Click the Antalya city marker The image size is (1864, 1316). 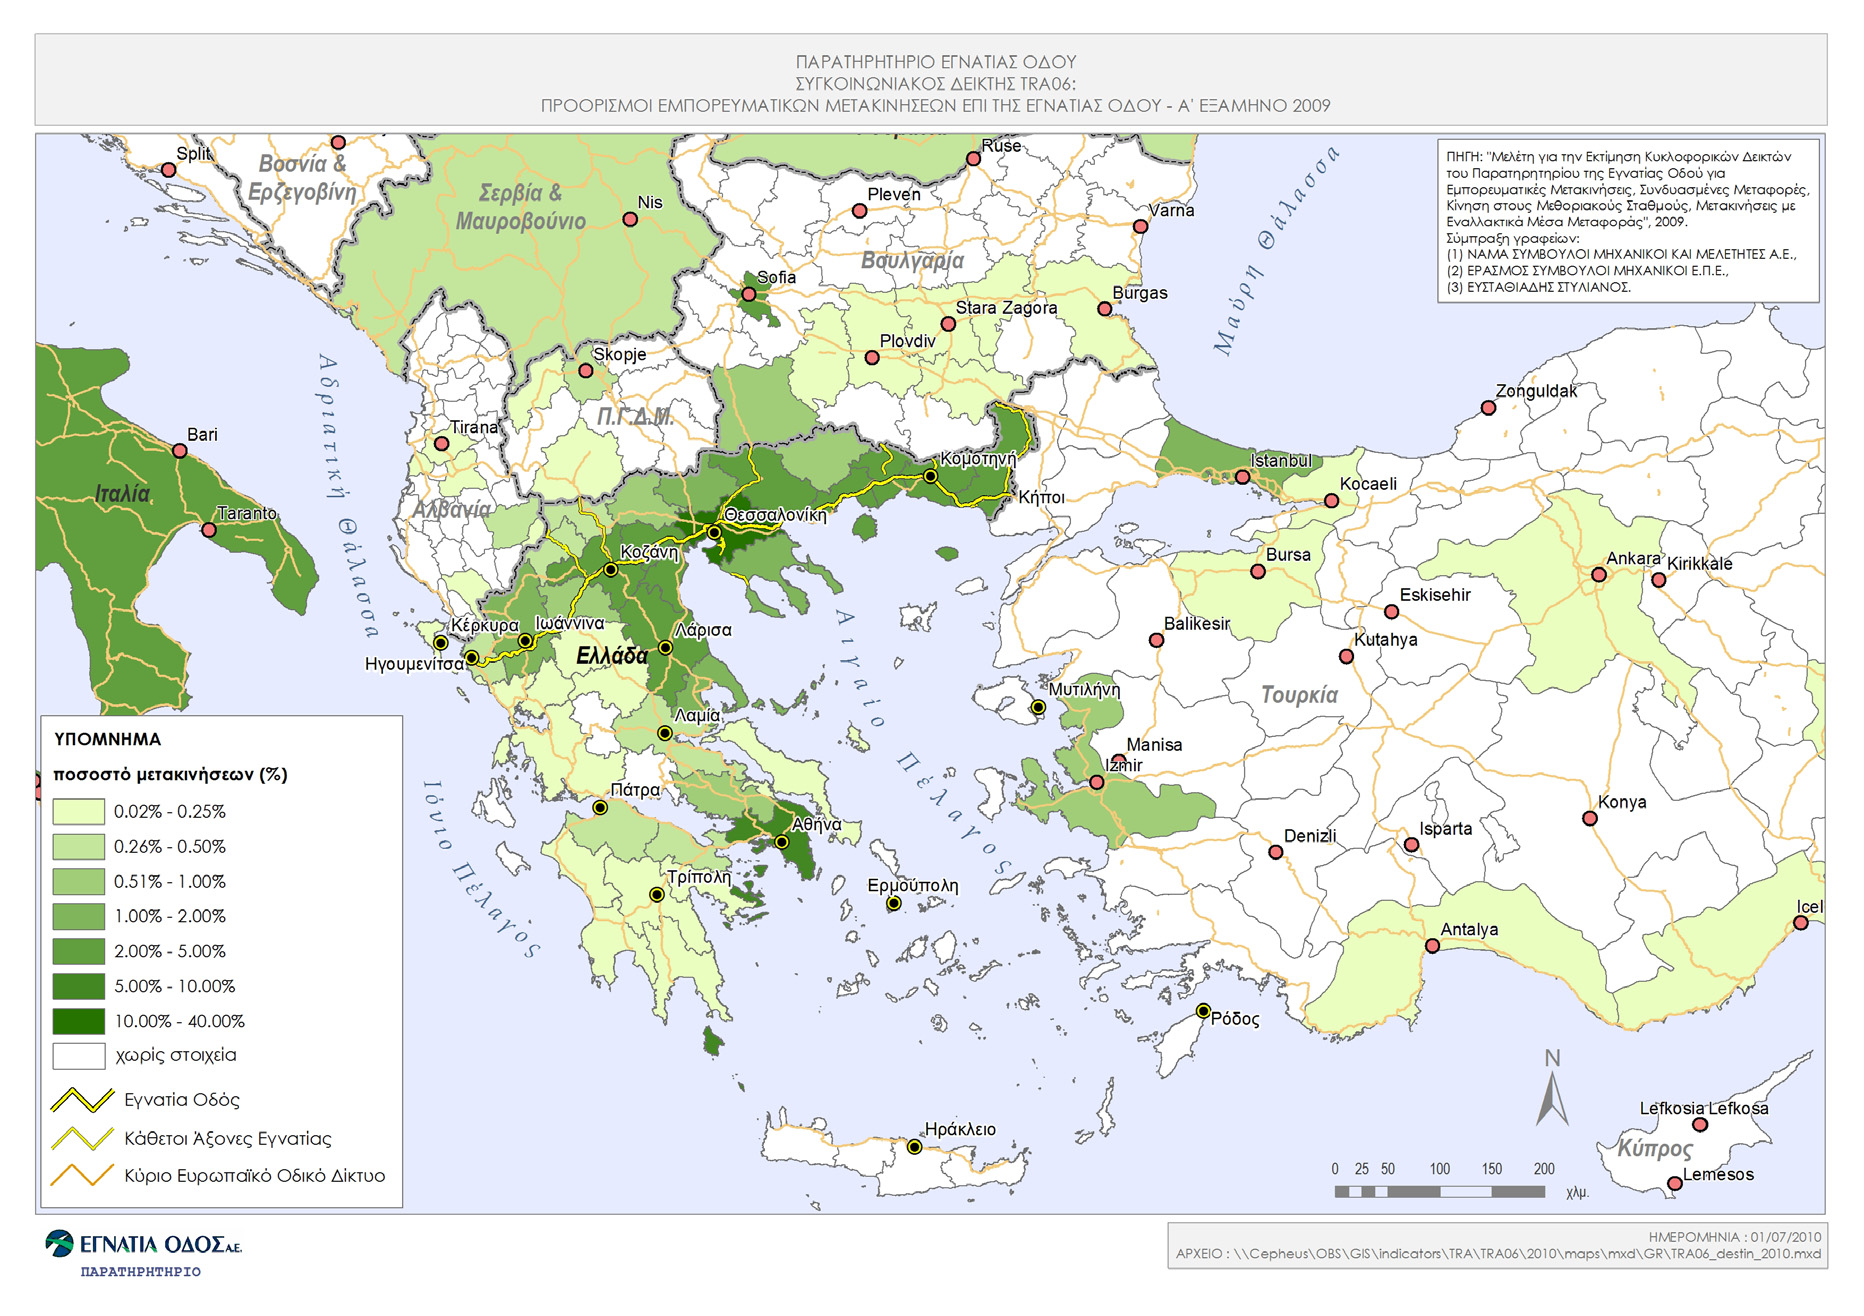[1432, 946]
